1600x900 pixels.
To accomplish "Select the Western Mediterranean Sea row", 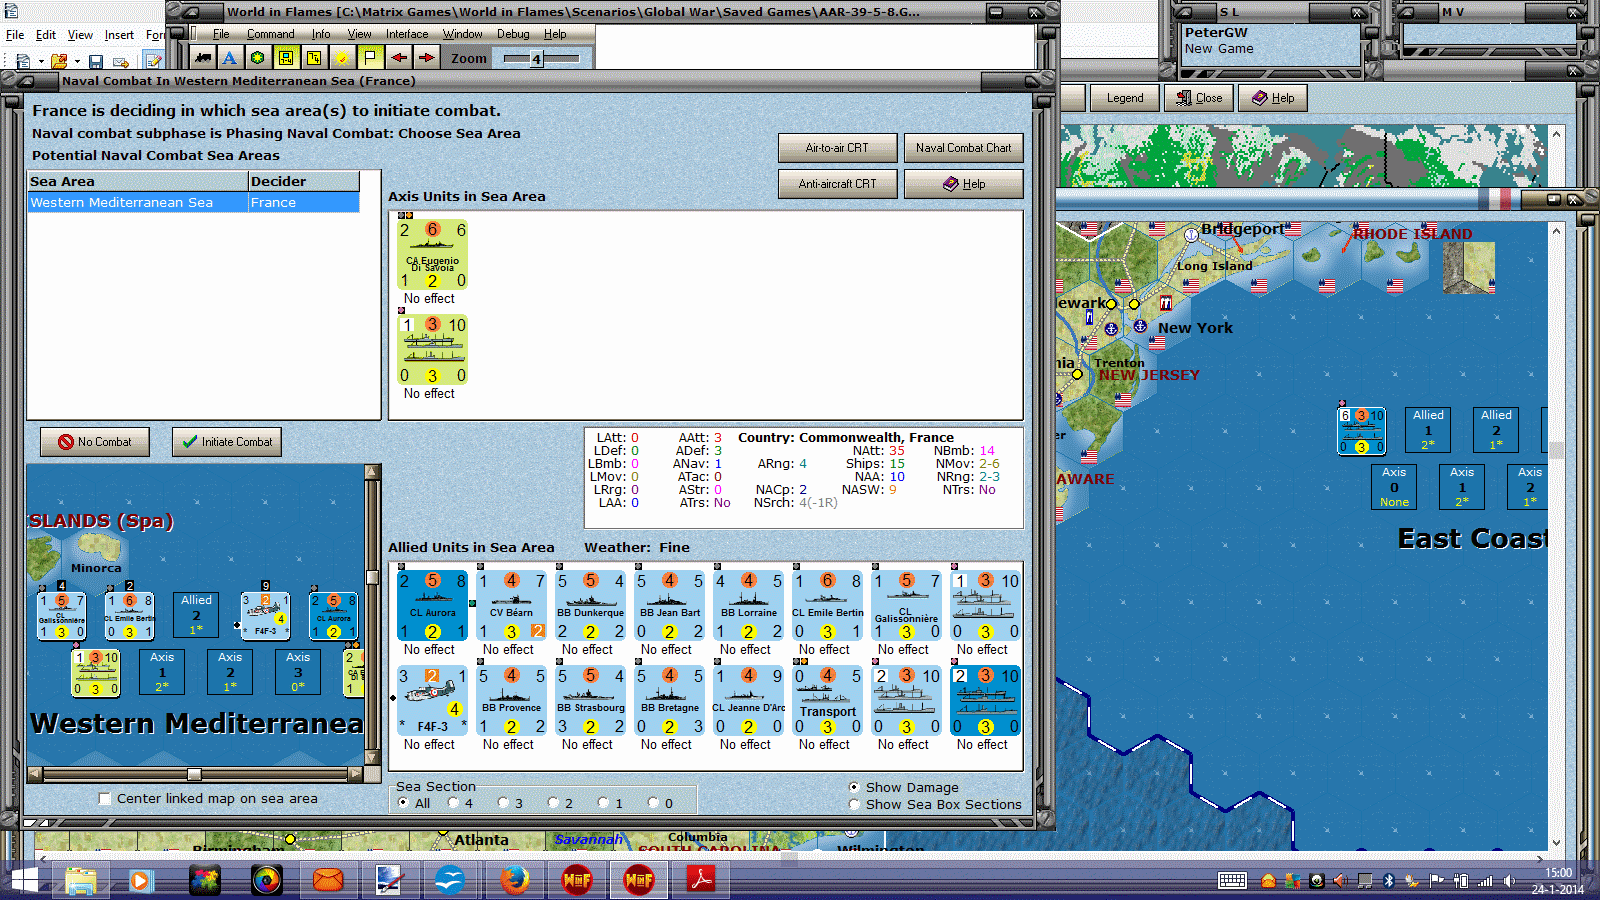I will [x=193, y=202].
